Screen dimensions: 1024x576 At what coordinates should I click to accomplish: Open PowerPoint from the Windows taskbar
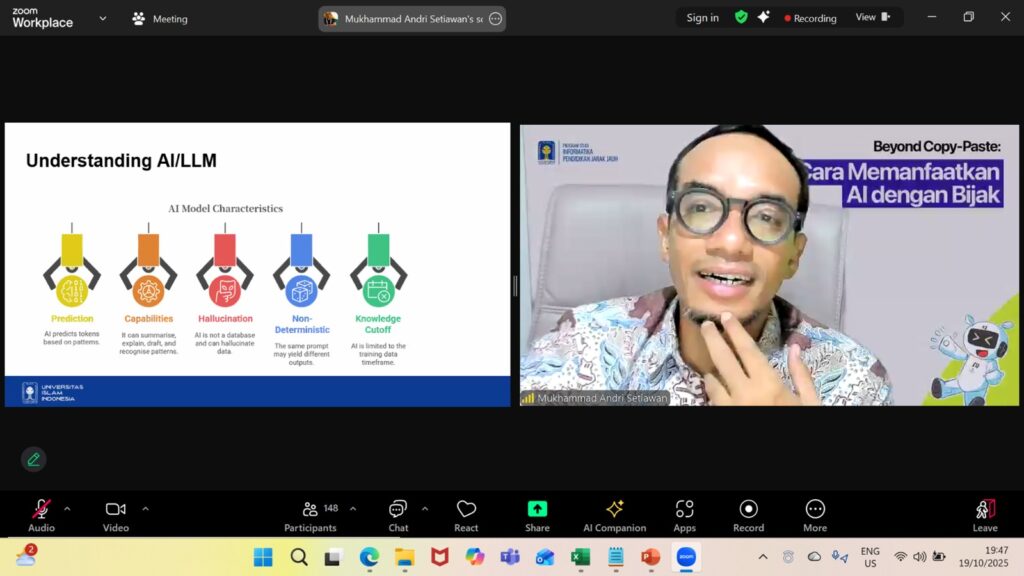click(x=650, y=557)
